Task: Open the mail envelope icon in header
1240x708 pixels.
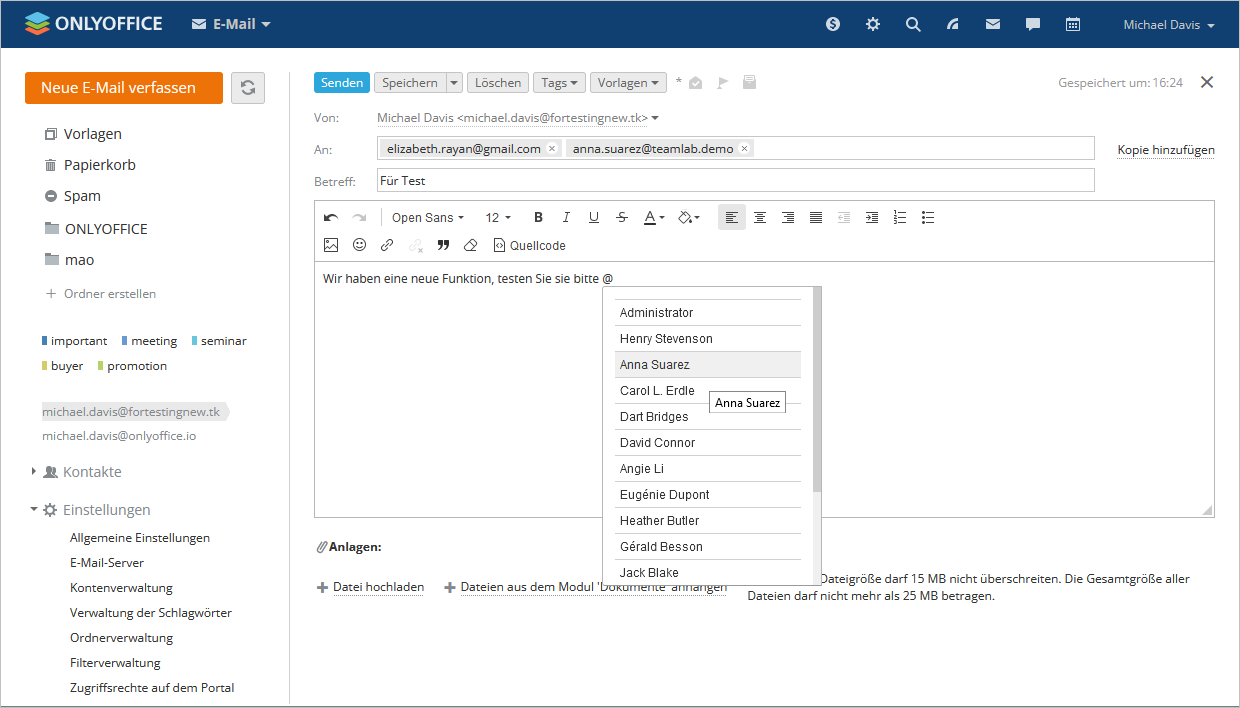Action: 993,25
